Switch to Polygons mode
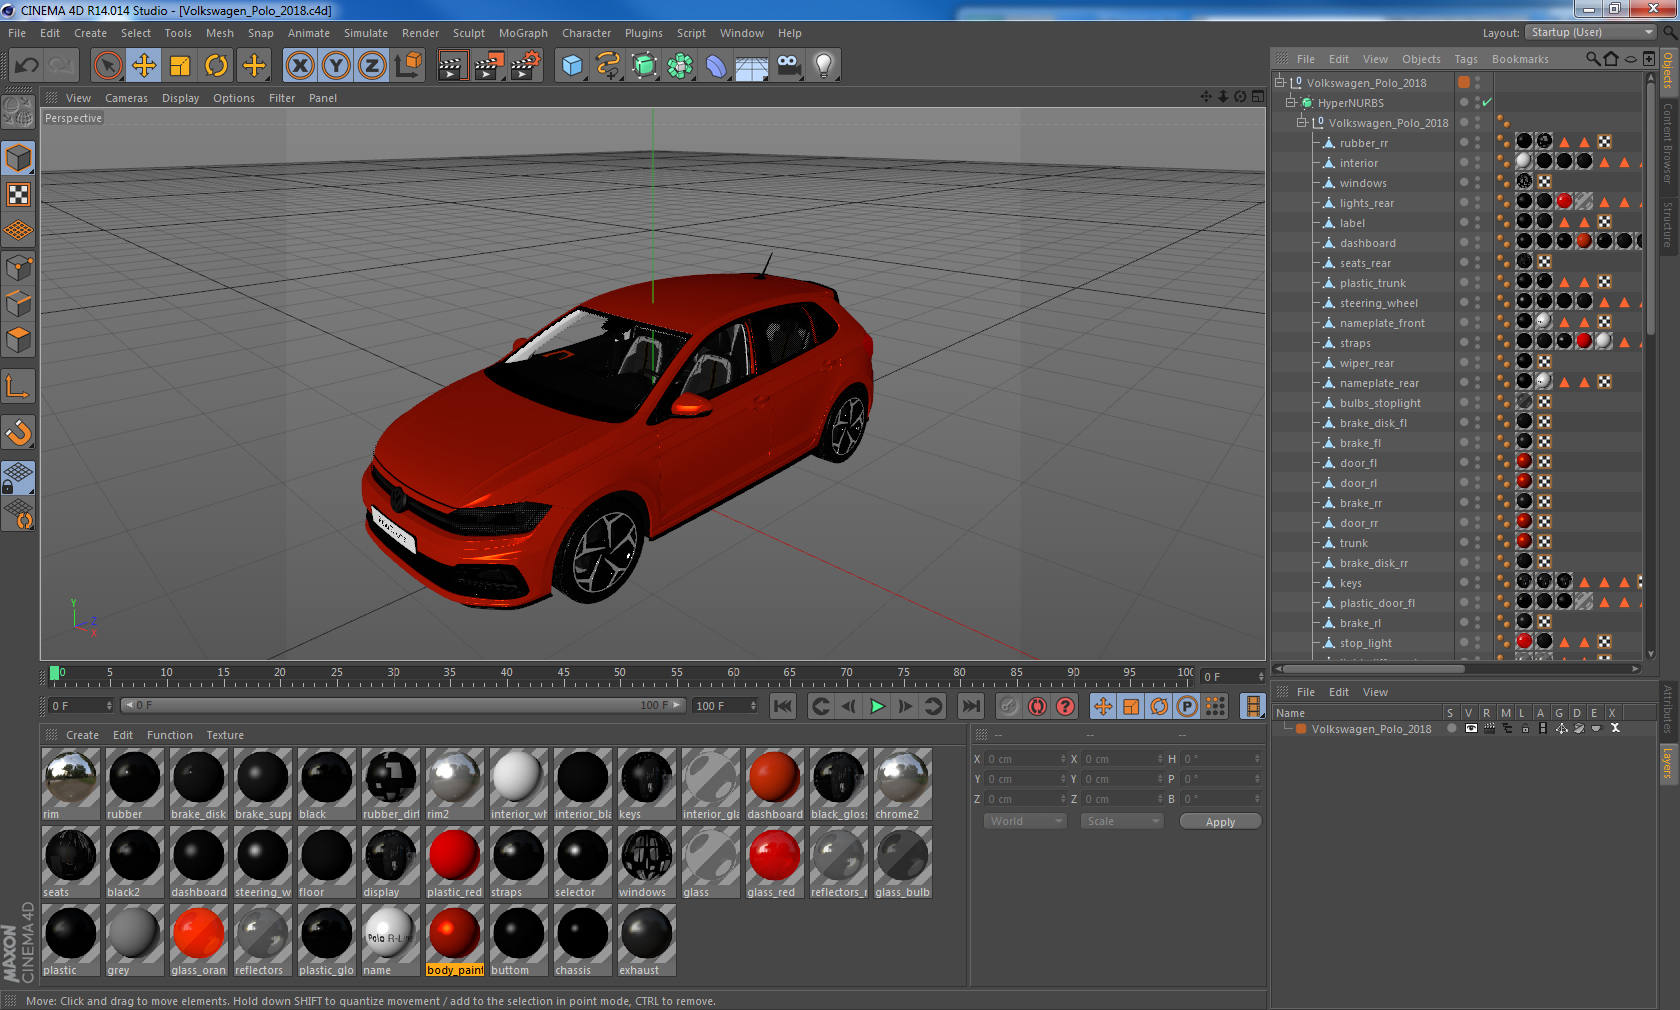Viewport: 1680px width, 1010px height. click(18, 340)
